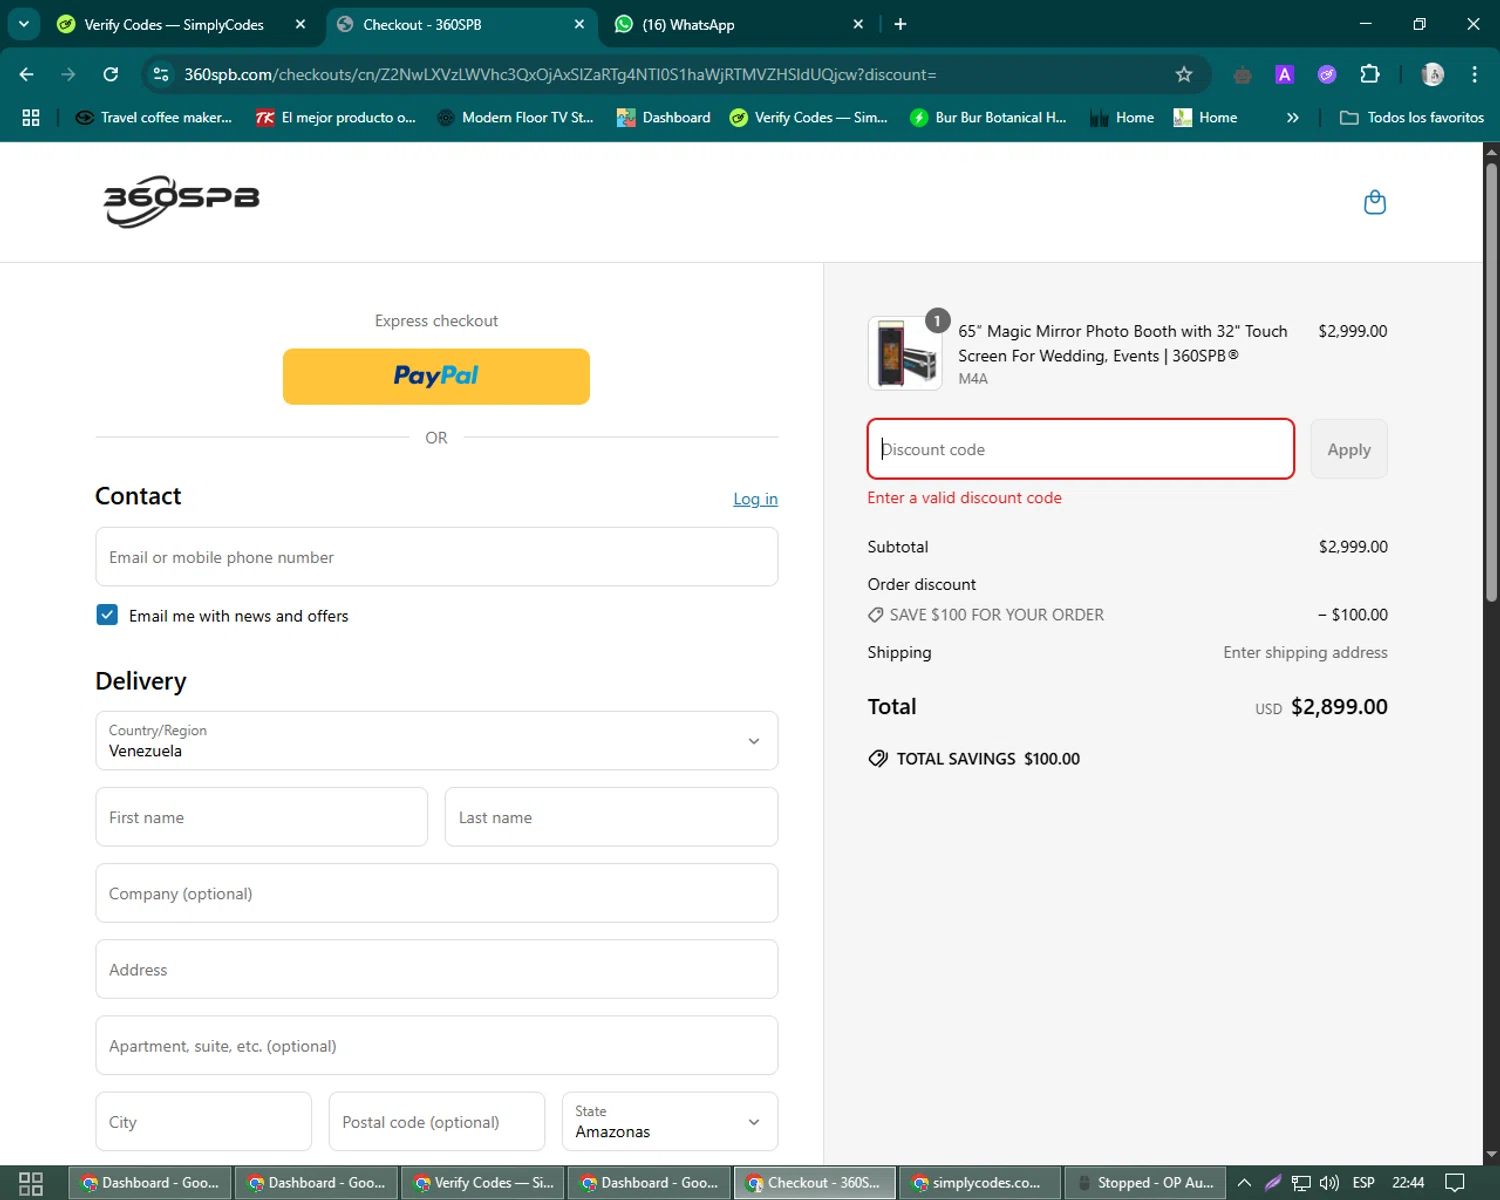Show more bookmarks with double chevron
The image size is (1500, 1200).
[x=1292, y=117]
